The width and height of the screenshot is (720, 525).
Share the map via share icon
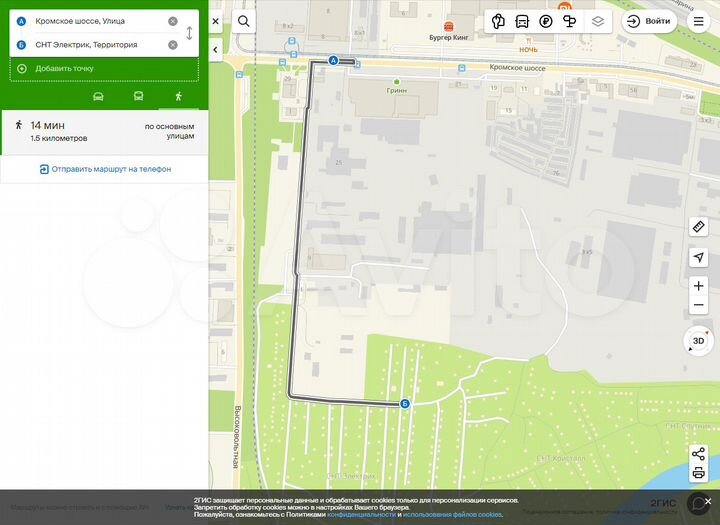[698, 454]
